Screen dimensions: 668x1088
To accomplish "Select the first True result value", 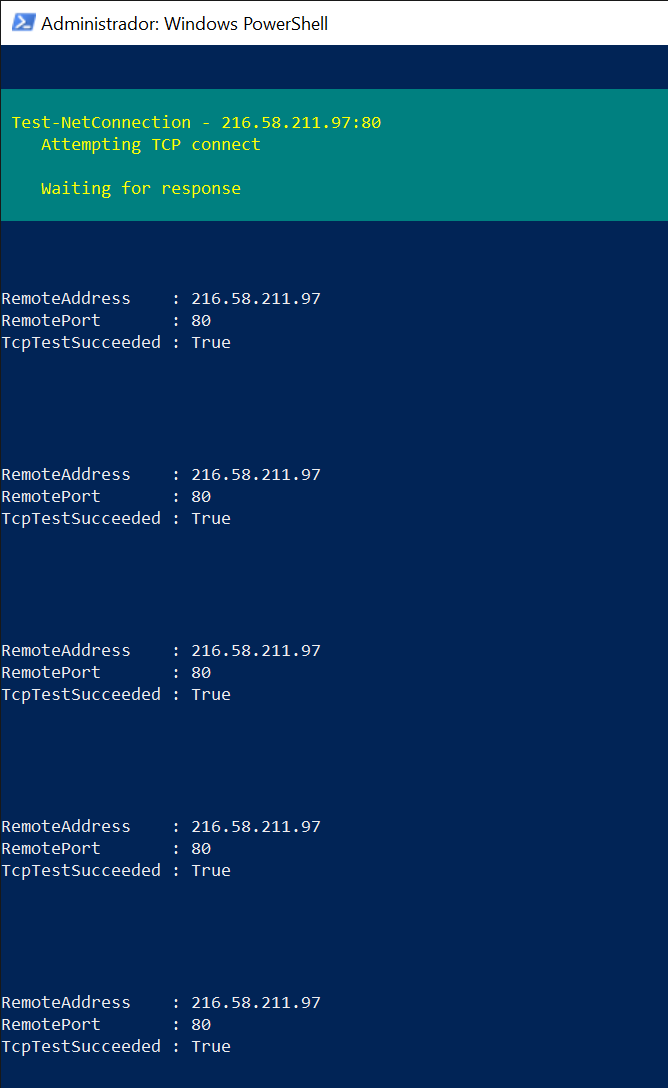I will tap(210, 342).
